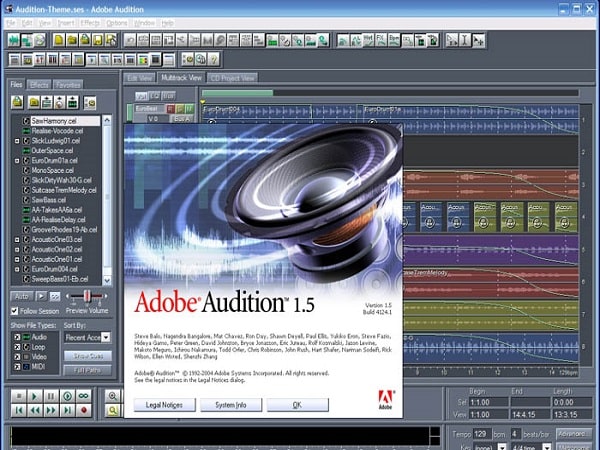Expand the AcousticOne01.cel file entry
Image resolution: width=600 pixels, height=450 pixels.
point(17,259)
